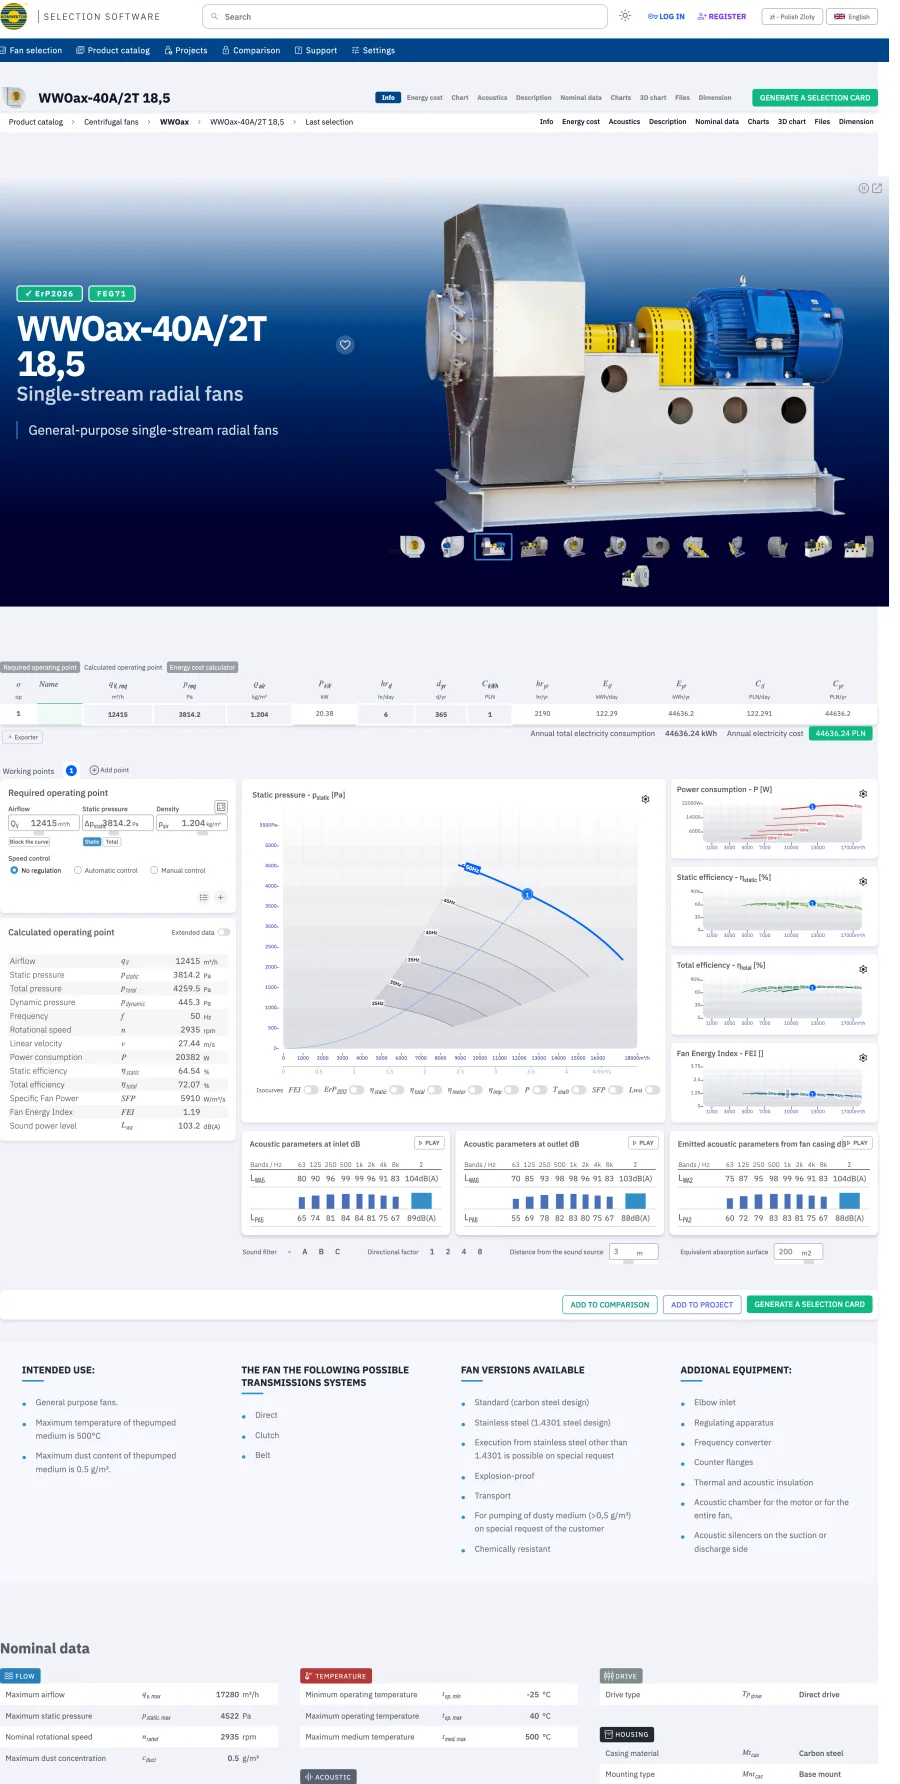The width and height of the screenshot is (900, 1784).
Task: Select Manual control speed option
Action: pyautogui.click(x=154, y=870)
